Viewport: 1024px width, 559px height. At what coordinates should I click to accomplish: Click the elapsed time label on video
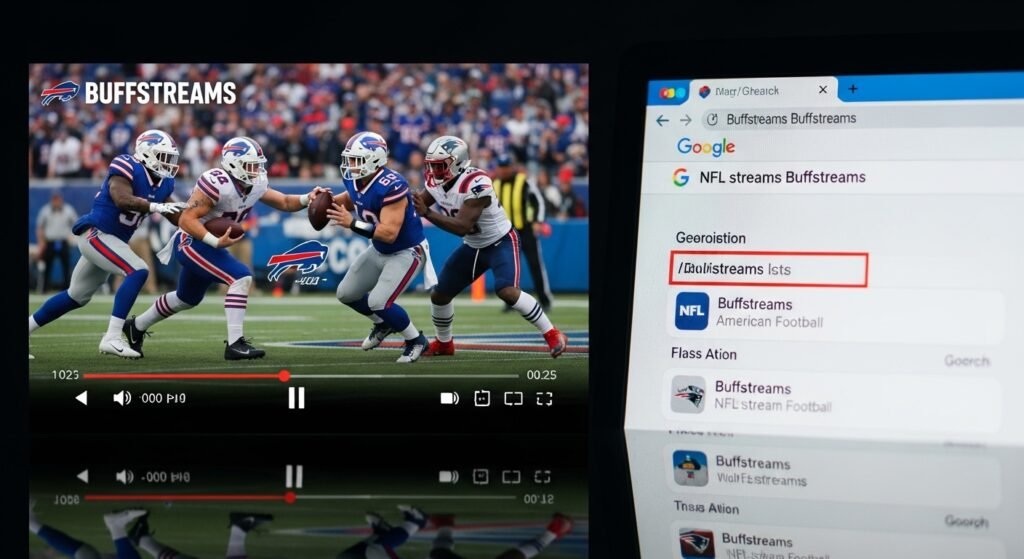65,375
